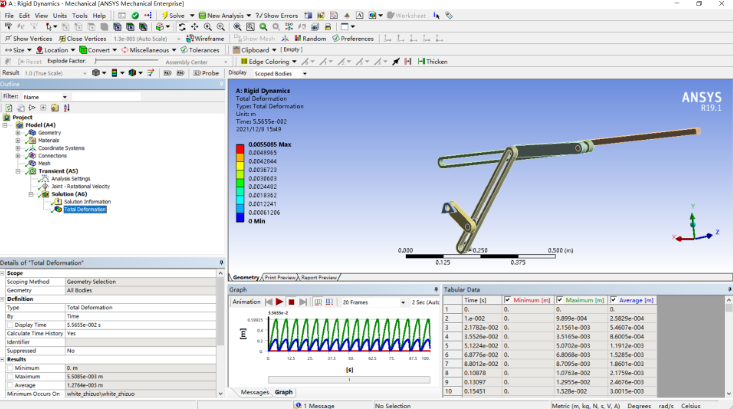733x409 pixels.
Task: Toggle the Thicken edges option
Action: [x=432, y=62]
